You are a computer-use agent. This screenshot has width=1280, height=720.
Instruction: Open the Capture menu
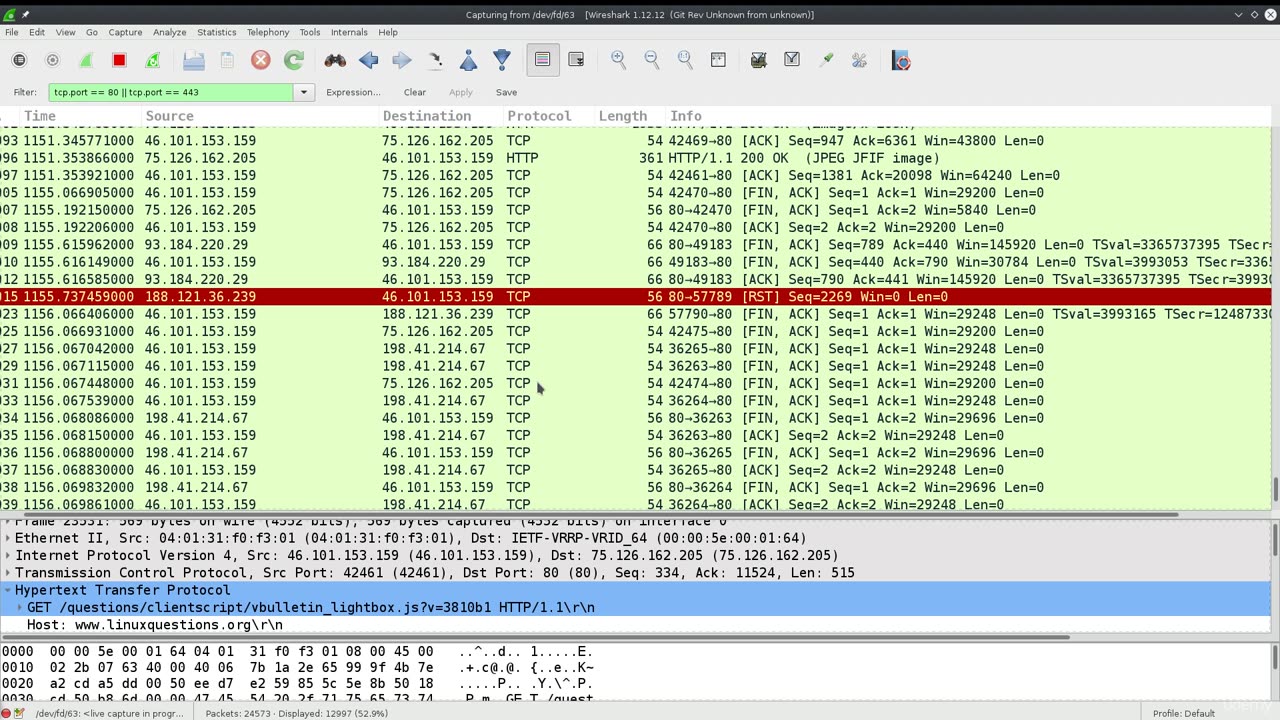[125, 32]
